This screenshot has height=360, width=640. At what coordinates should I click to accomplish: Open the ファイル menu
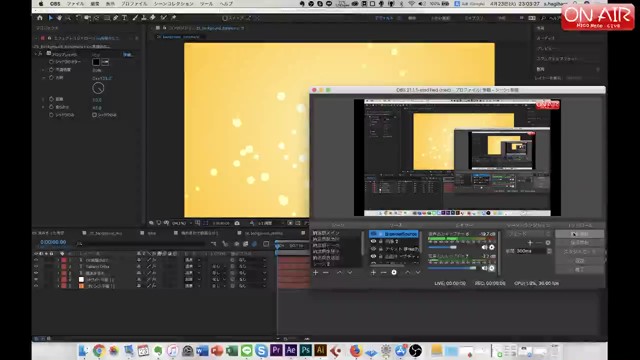(x=76, y=4)
